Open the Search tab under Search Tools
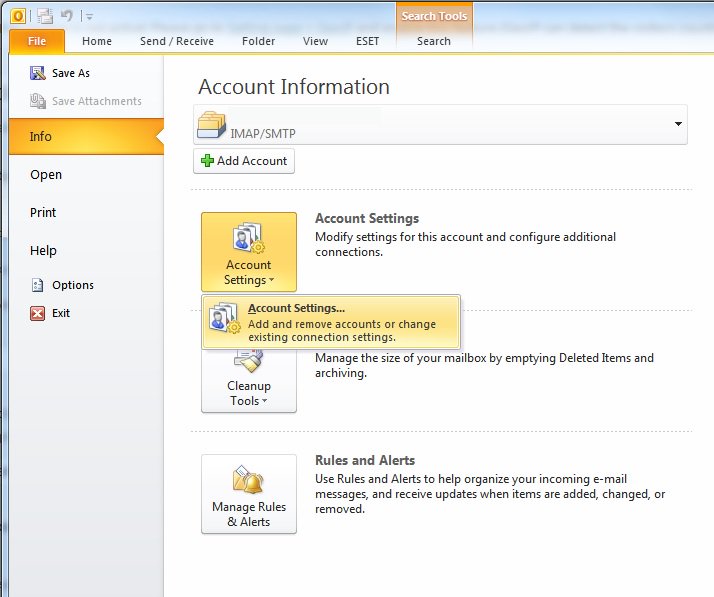The image size is (714, 597). (434, 41)
